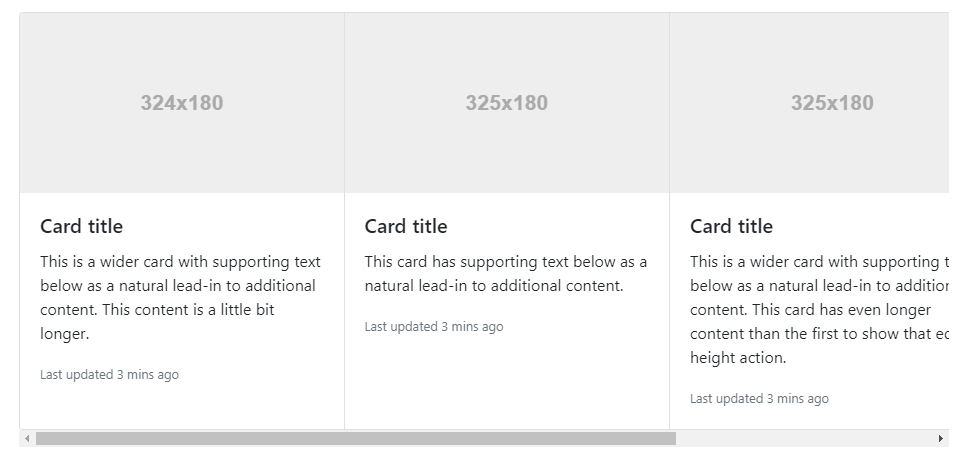Select the middle card's 325x180 image
This screenshot has width=978, height=462.
tap(507, 103)
